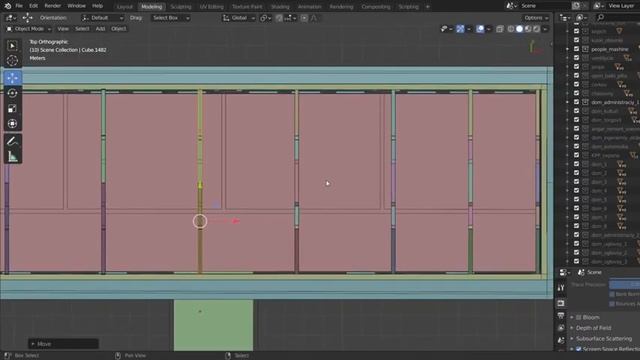Image resolution: width=640 pixels, height=360 pixels.
Task: Select the Select Box tool icon
Action: point(12,46)
